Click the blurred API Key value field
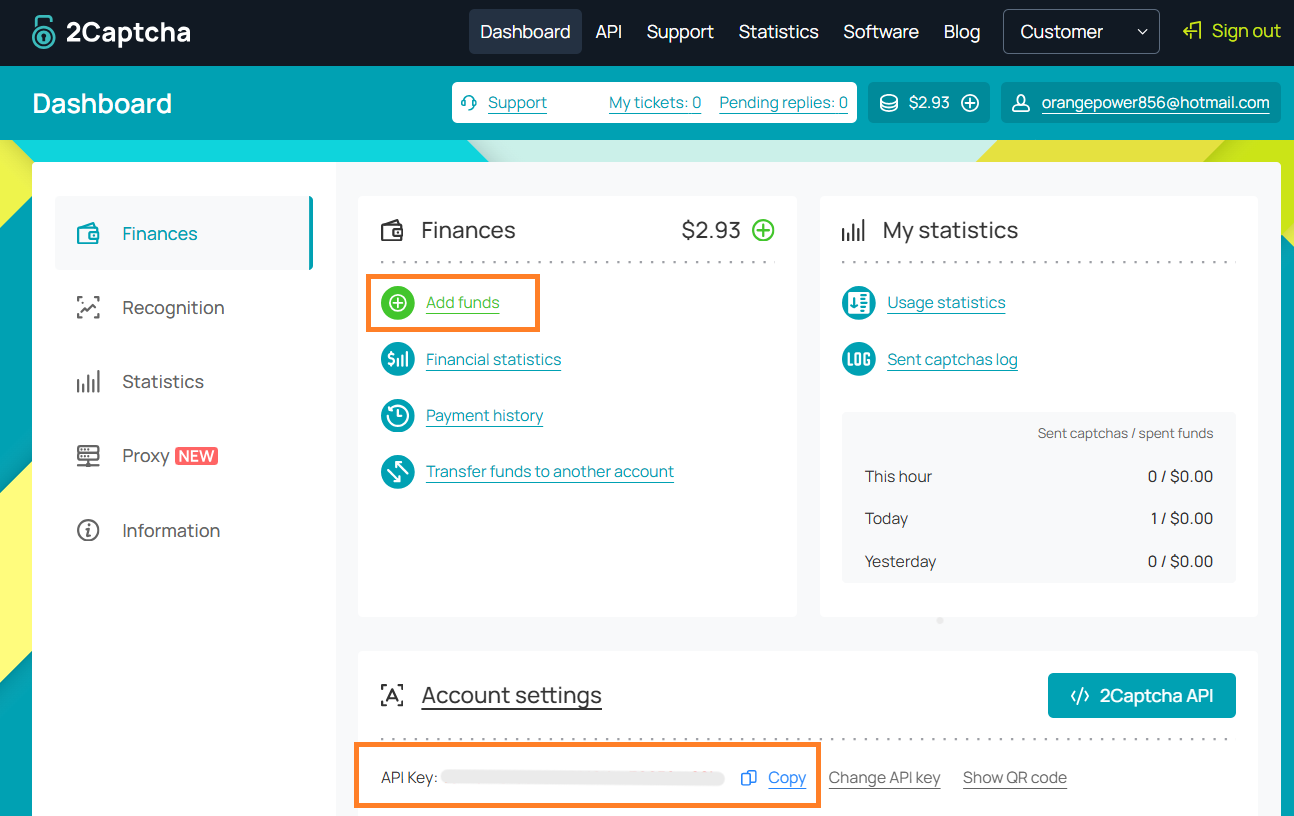 pyautogui.click(x=583, y=778)
